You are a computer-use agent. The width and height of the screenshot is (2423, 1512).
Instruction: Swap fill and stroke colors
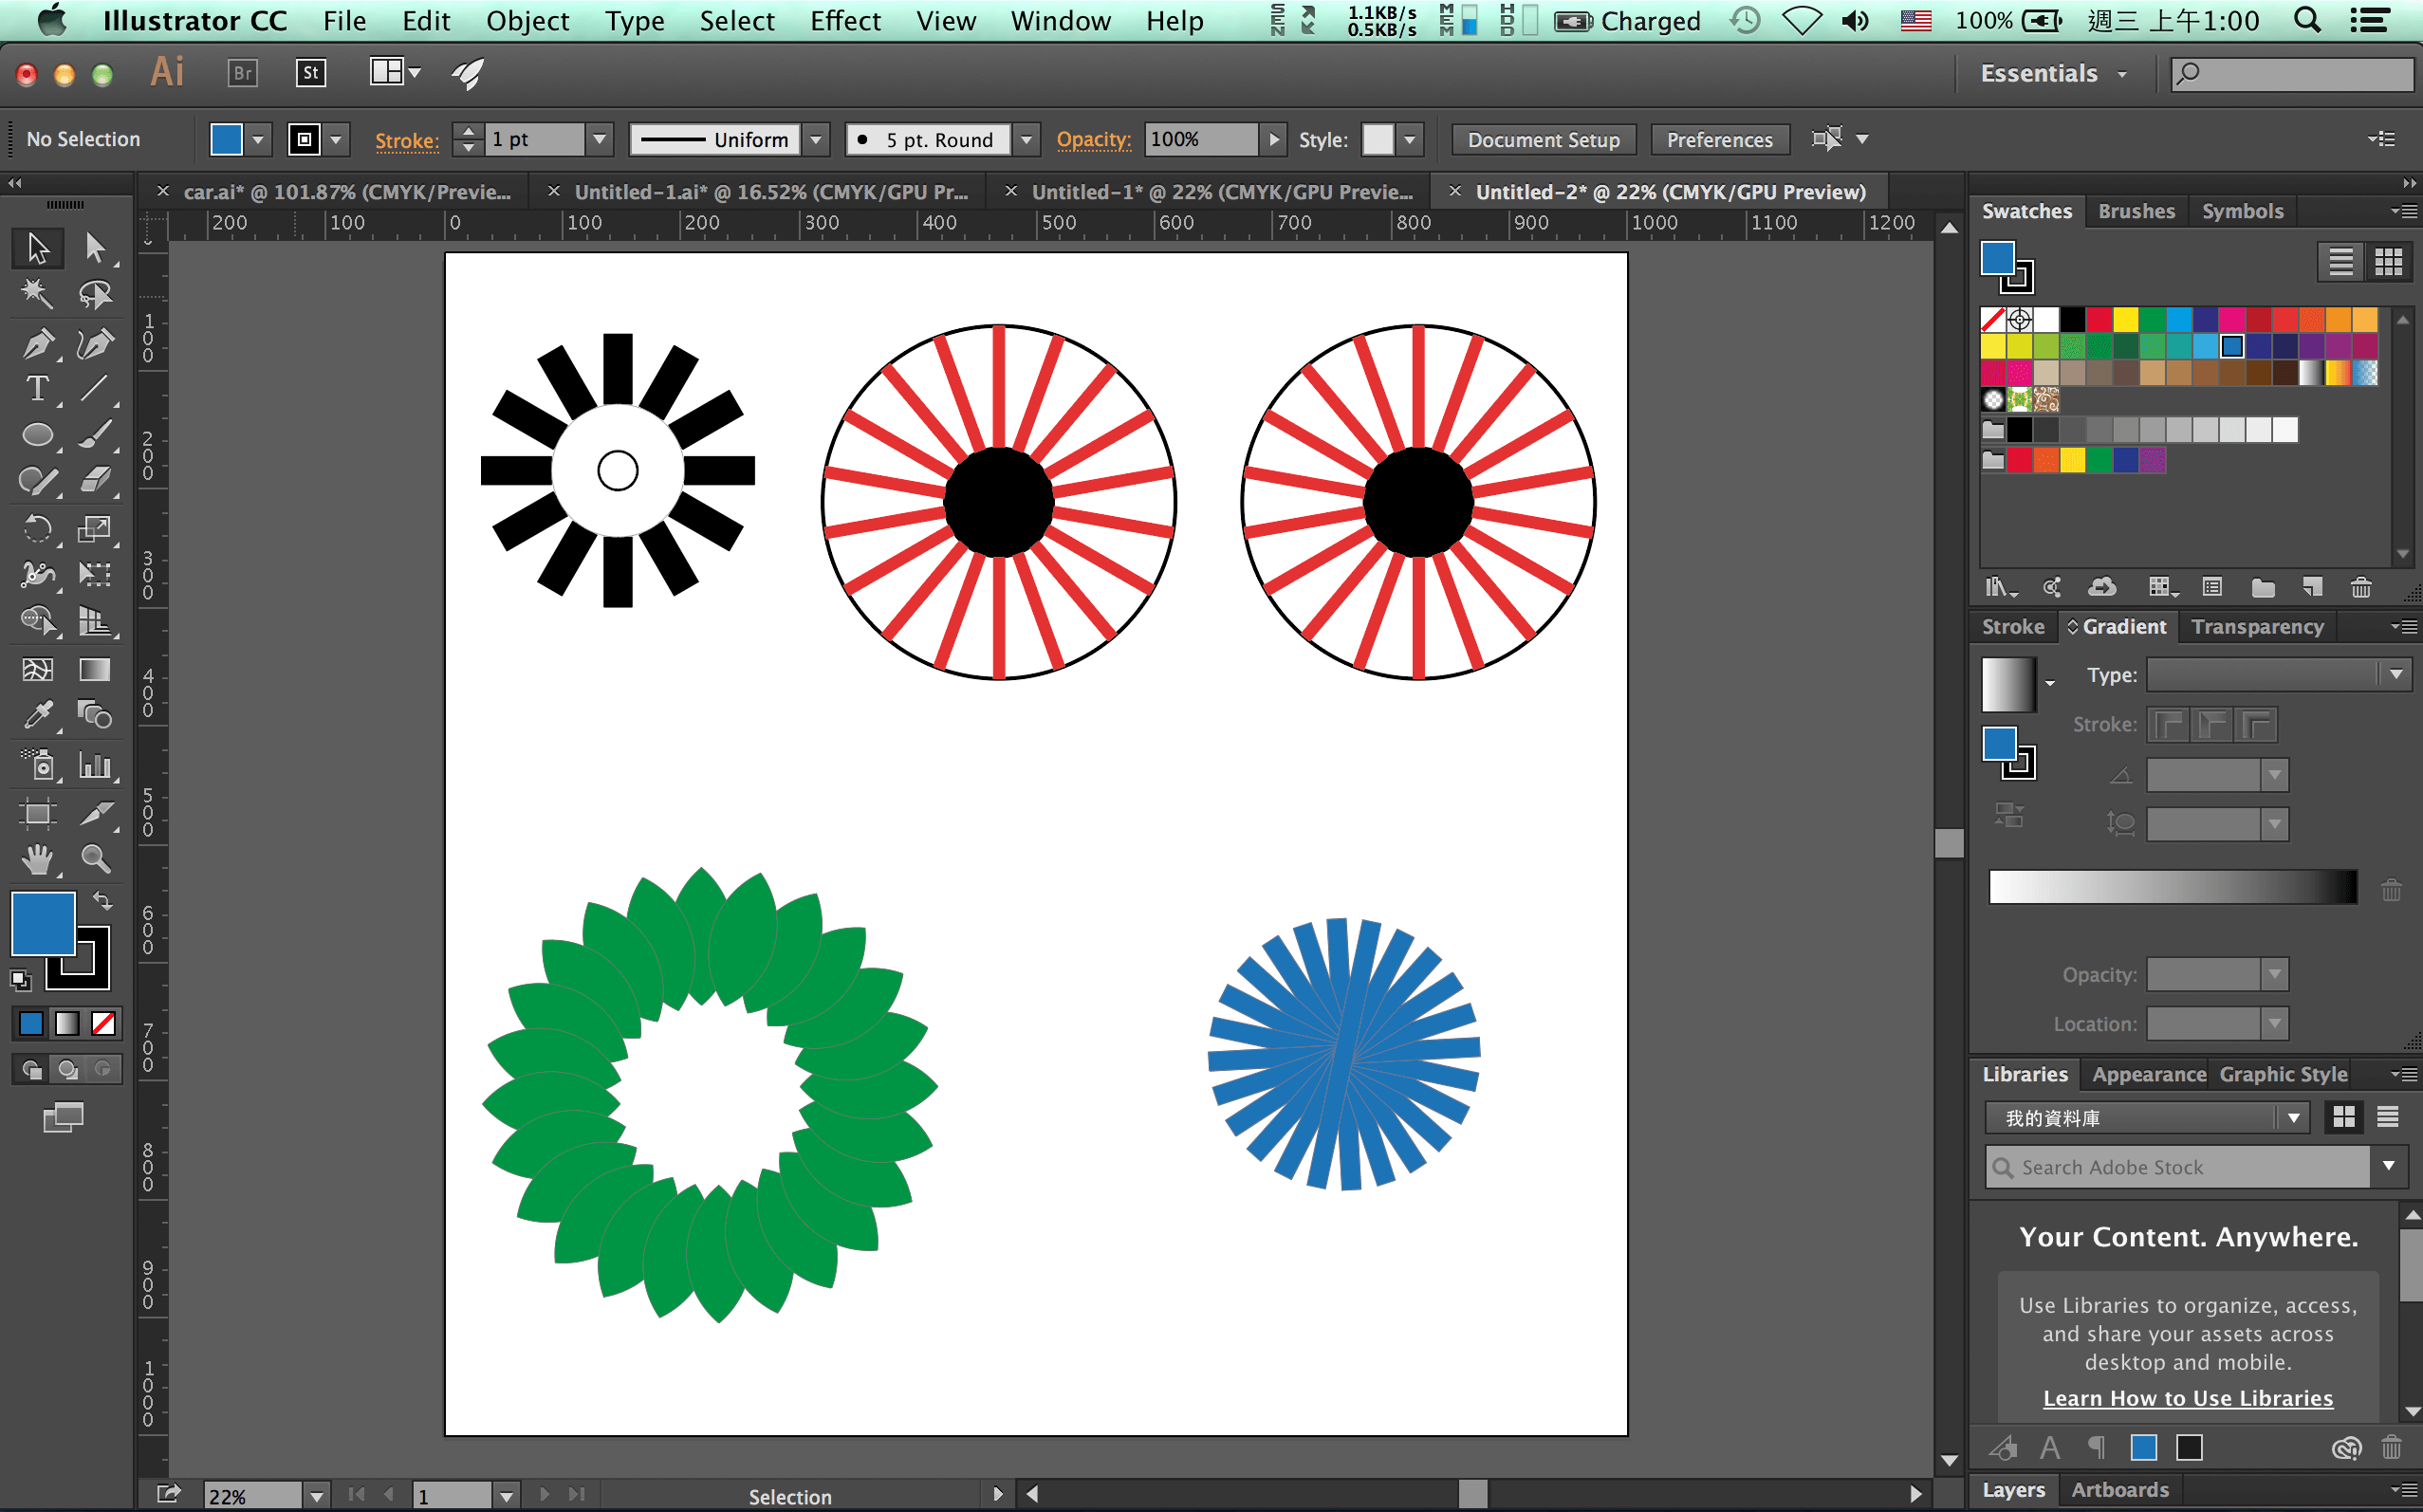pyautogui.click(x=102, y=900)
